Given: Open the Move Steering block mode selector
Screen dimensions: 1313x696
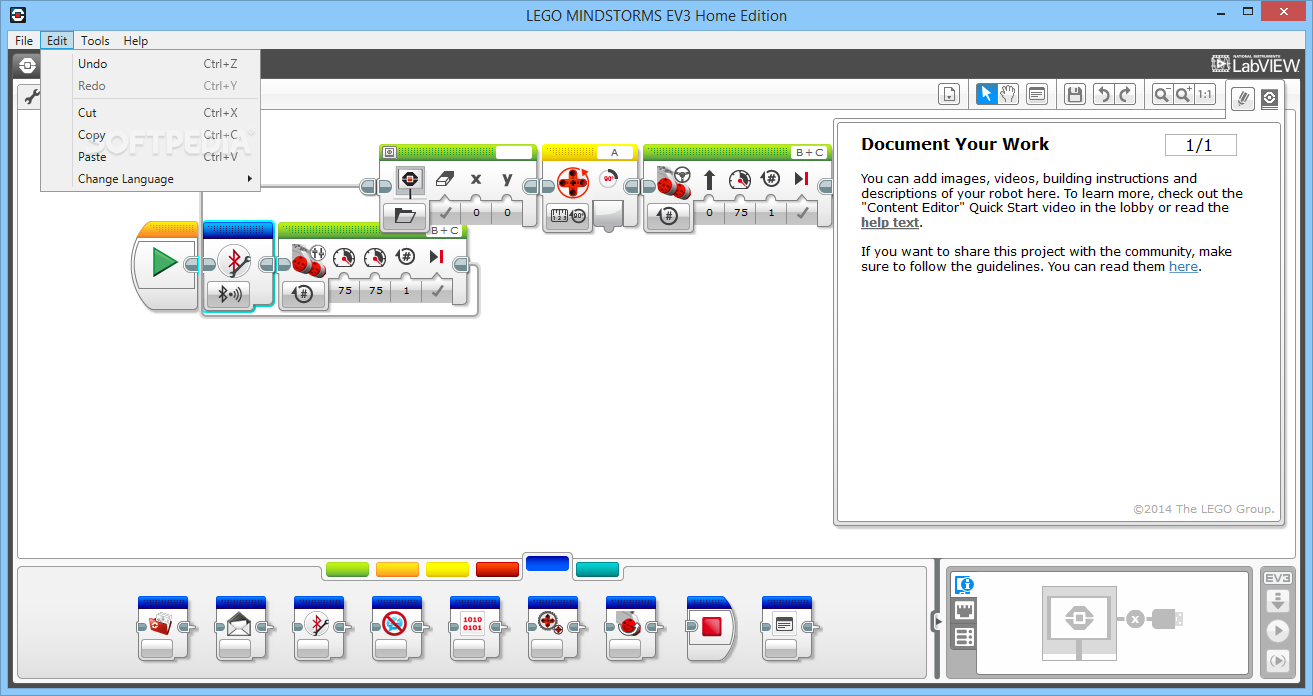Looking at the screenshot, I should 668,215.
